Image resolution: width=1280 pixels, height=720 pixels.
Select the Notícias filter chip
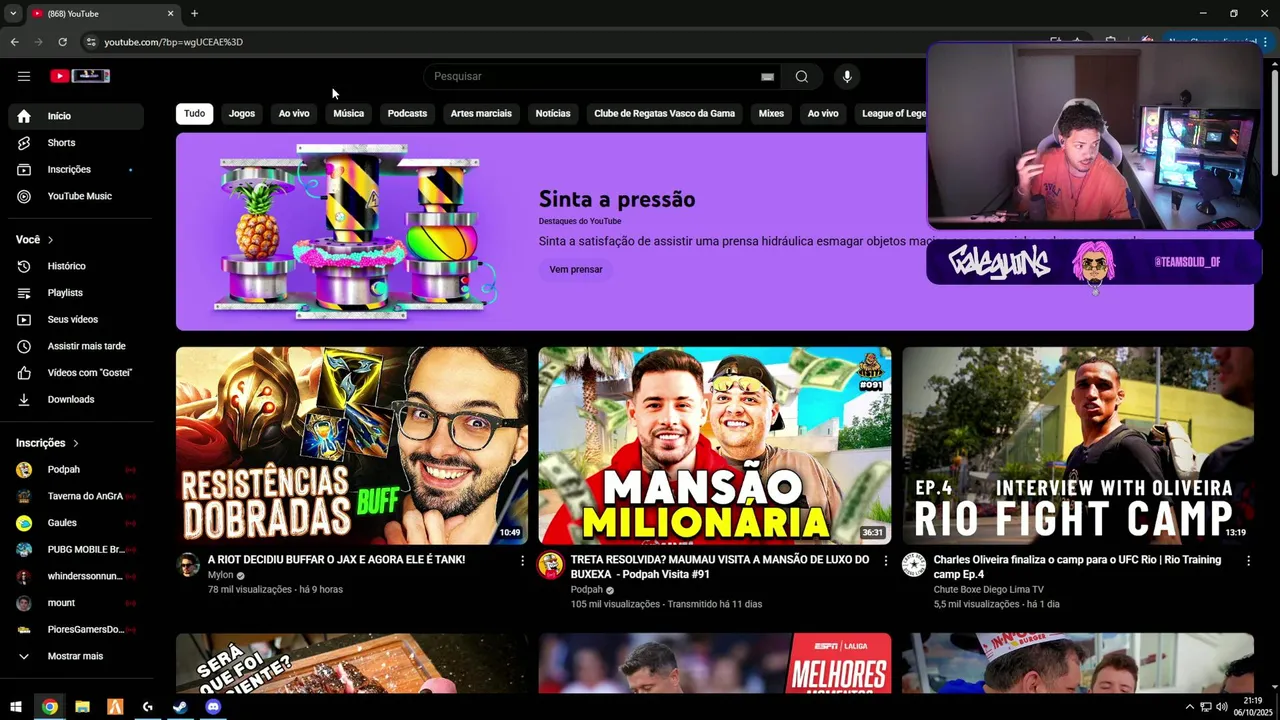click(x=553, y=114)
